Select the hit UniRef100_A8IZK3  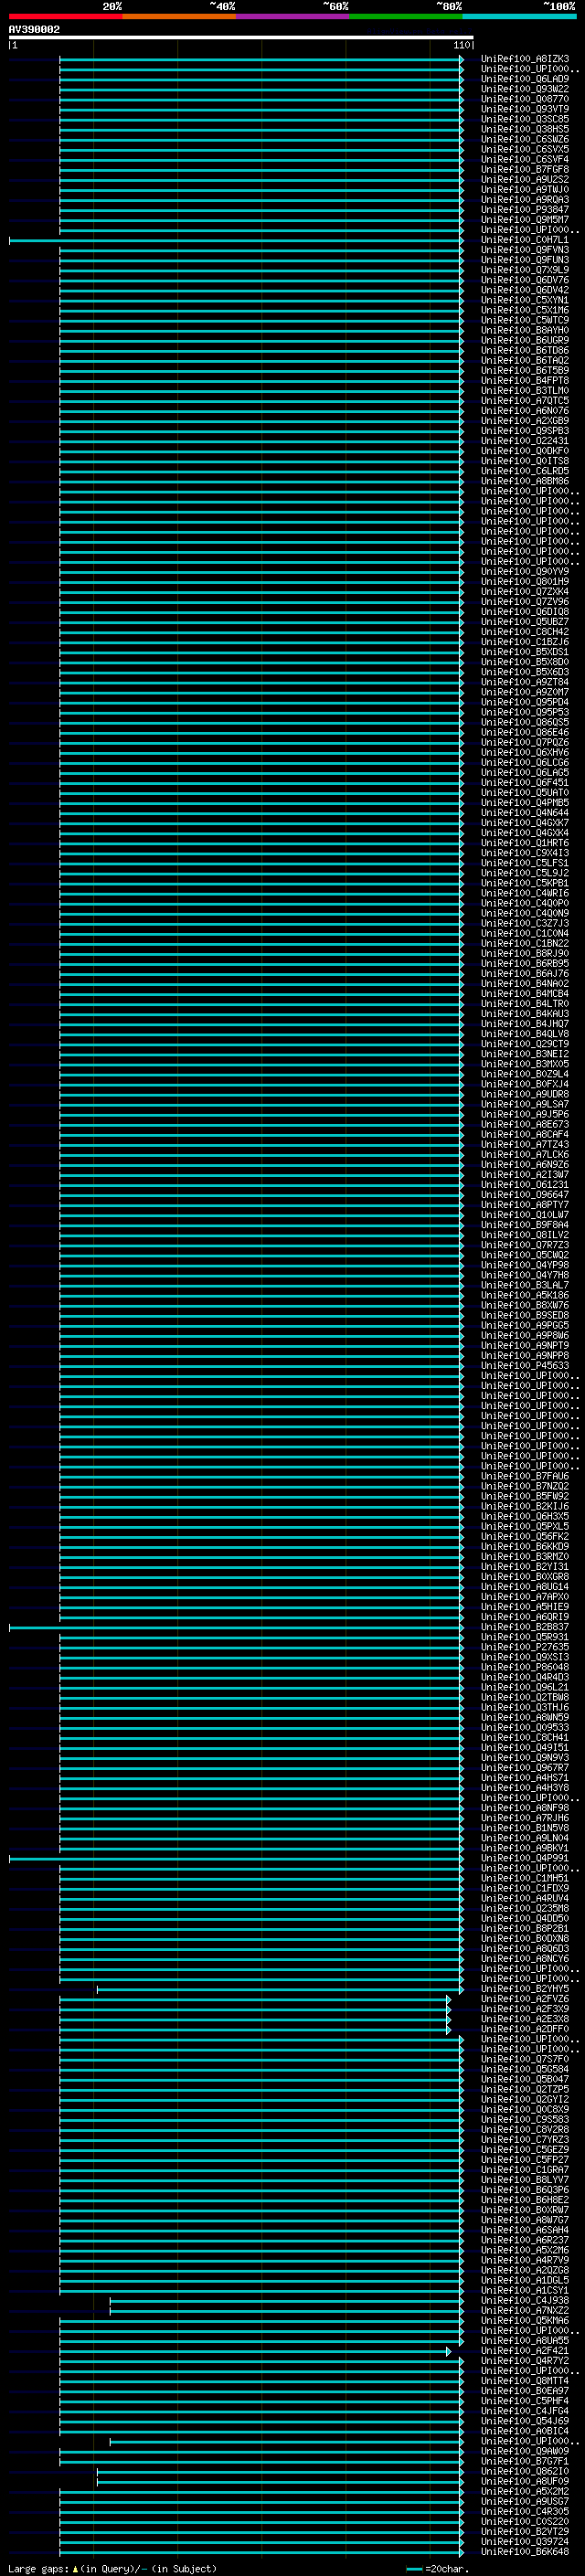(x=525, y=59)
